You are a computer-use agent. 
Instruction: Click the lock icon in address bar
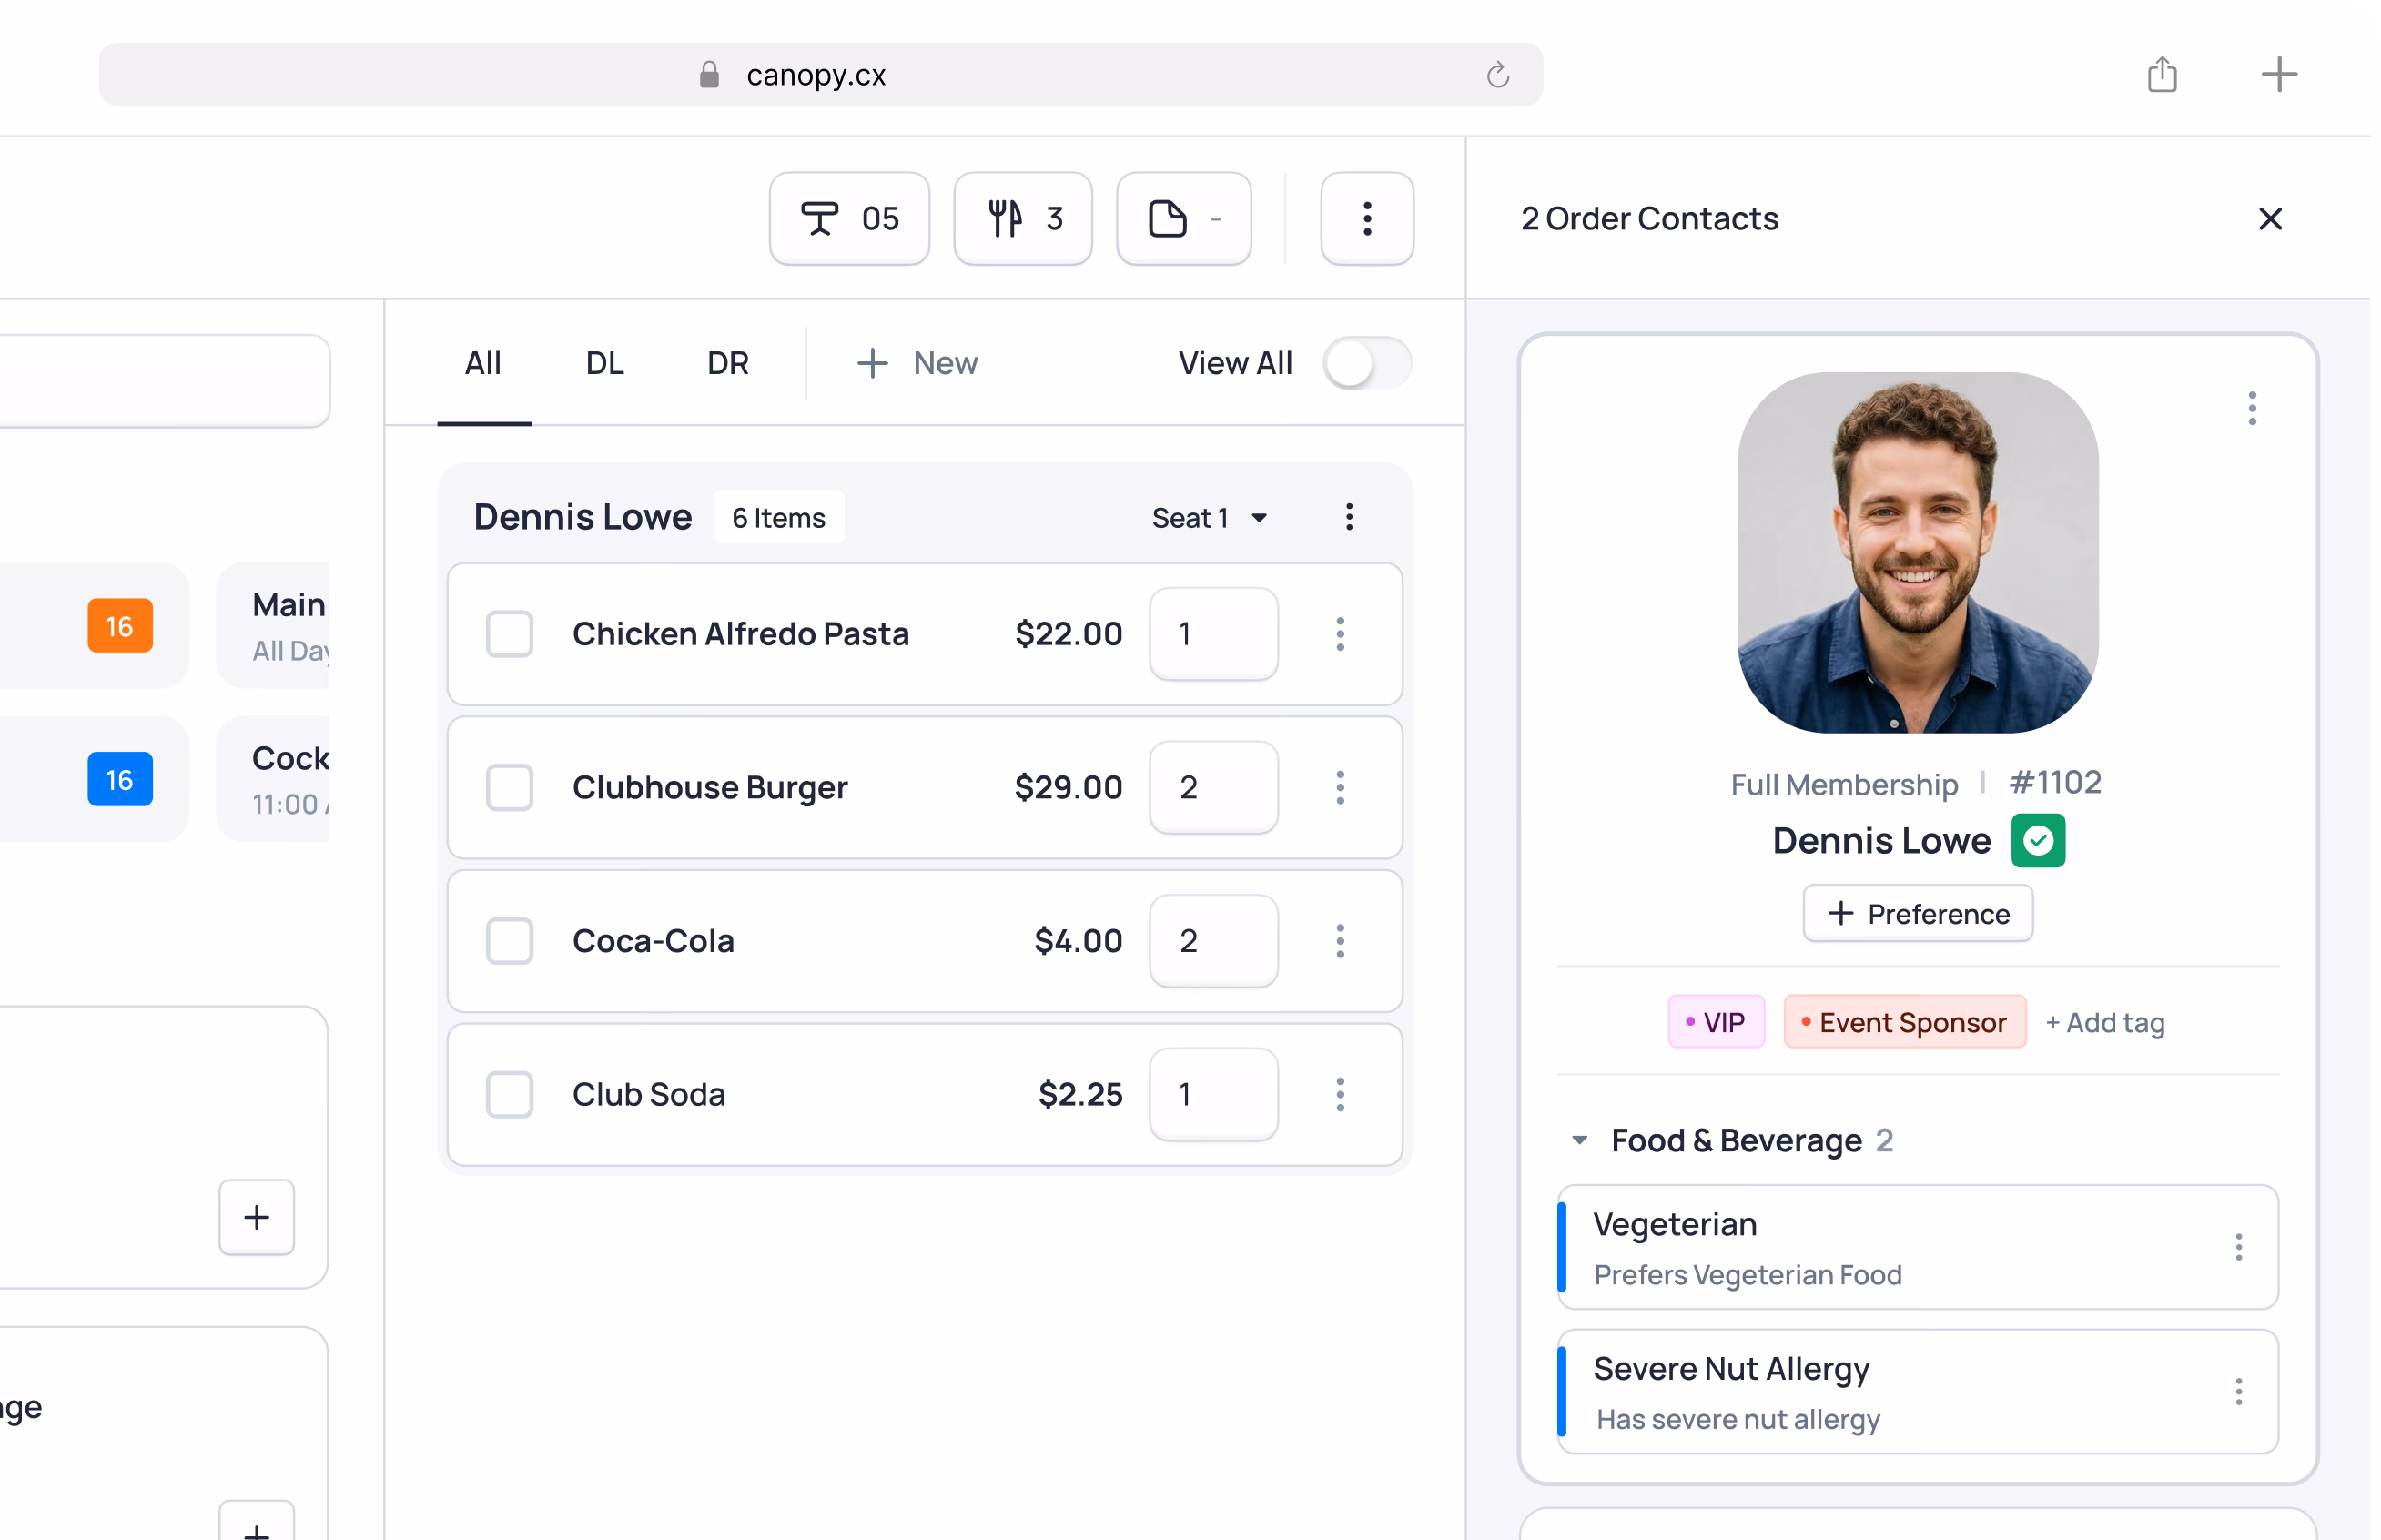(x=709, y=75)
